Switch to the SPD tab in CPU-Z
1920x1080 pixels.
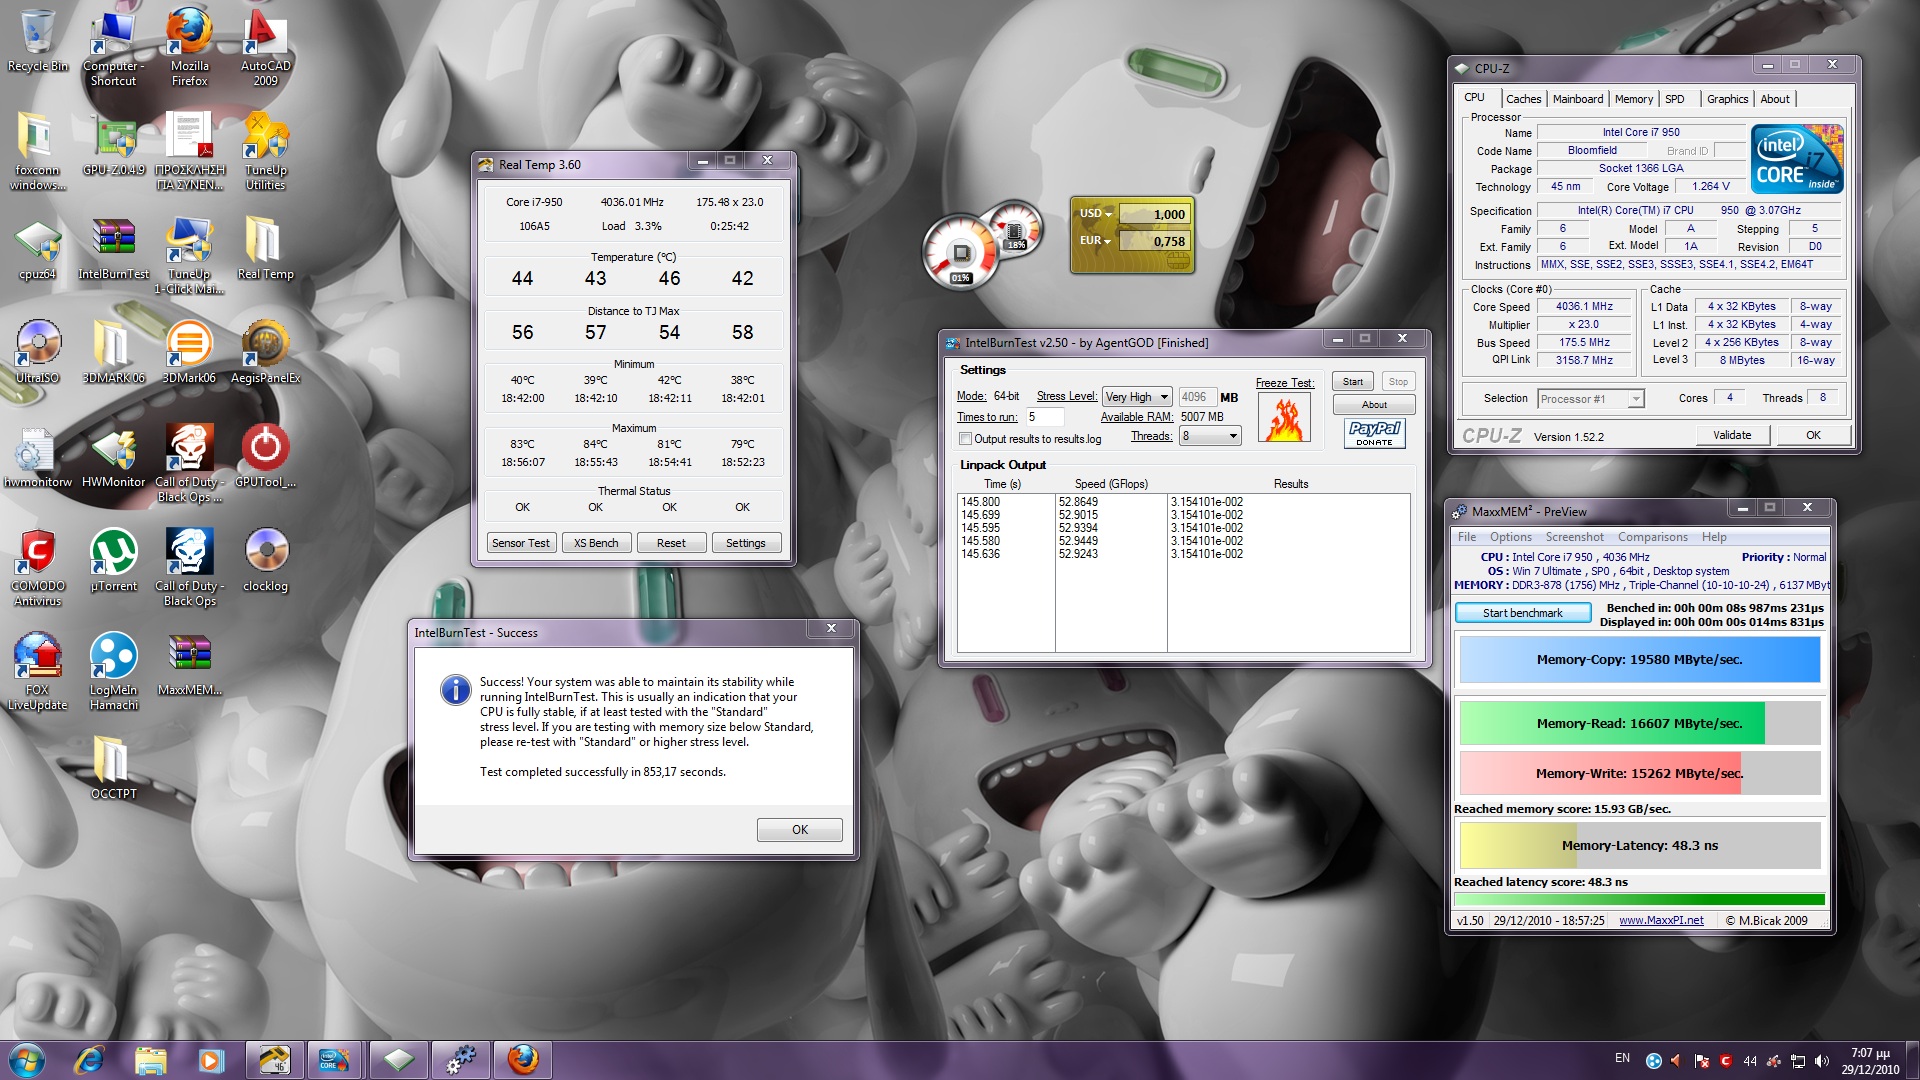(1674, 99)
